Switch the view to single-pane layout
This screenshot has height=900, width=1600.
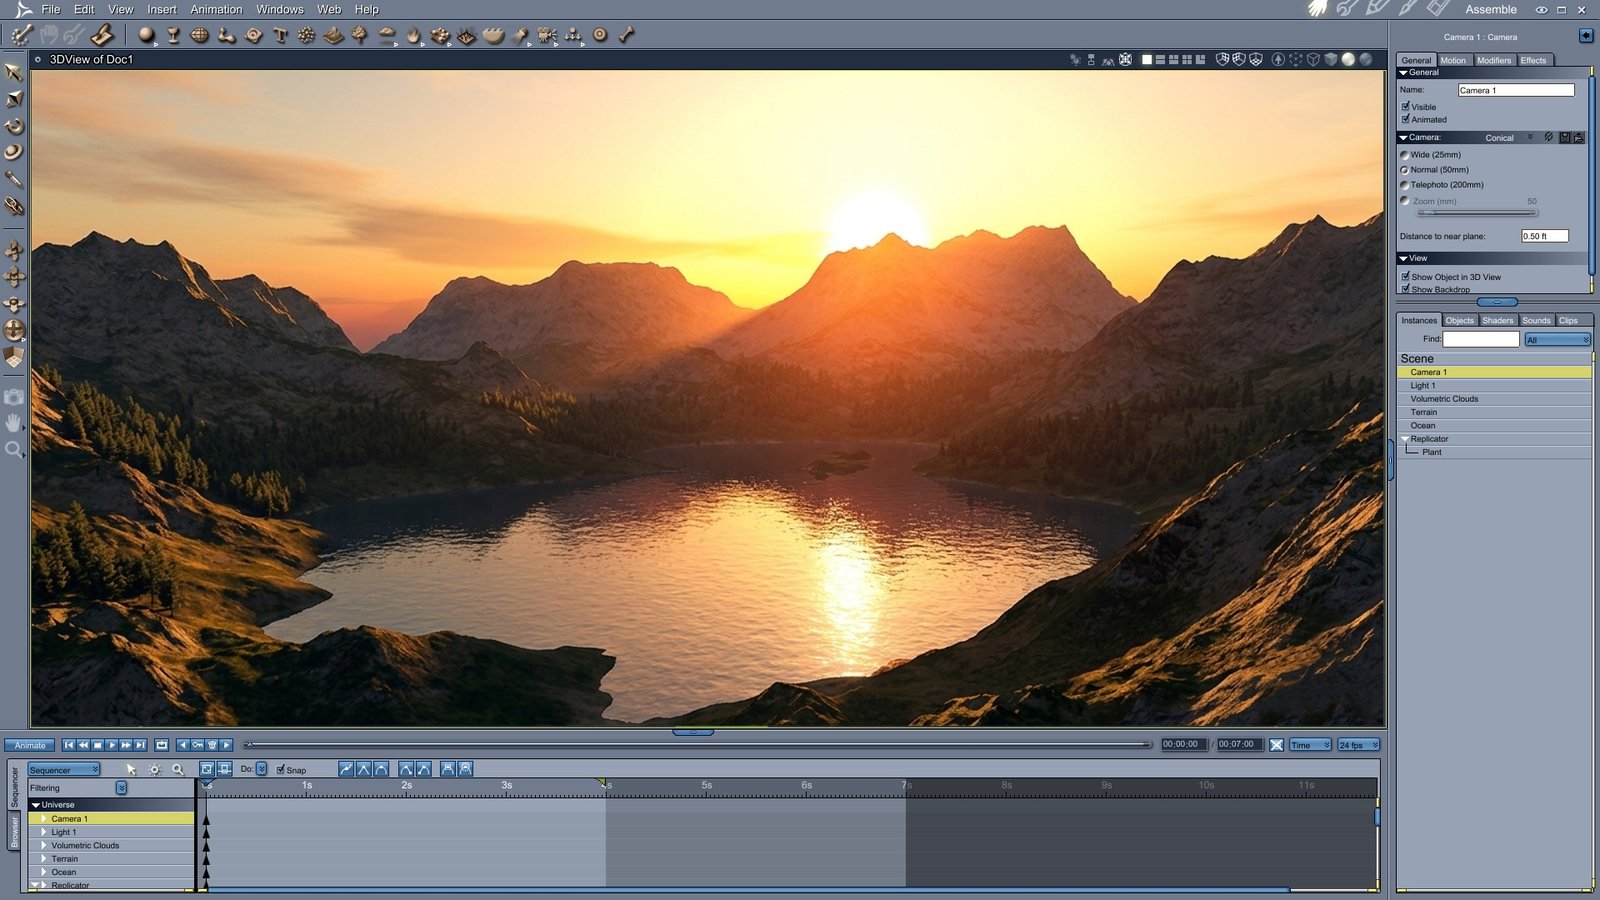(1147, 60)
